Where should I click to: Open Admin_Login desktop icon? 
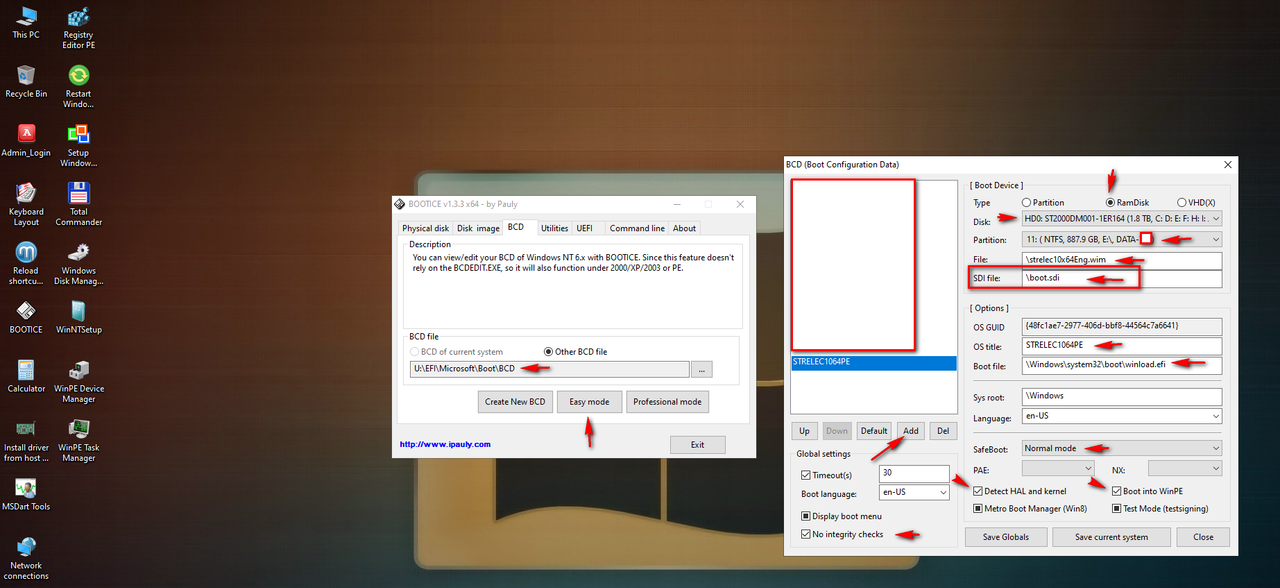(x=26, y=141)
